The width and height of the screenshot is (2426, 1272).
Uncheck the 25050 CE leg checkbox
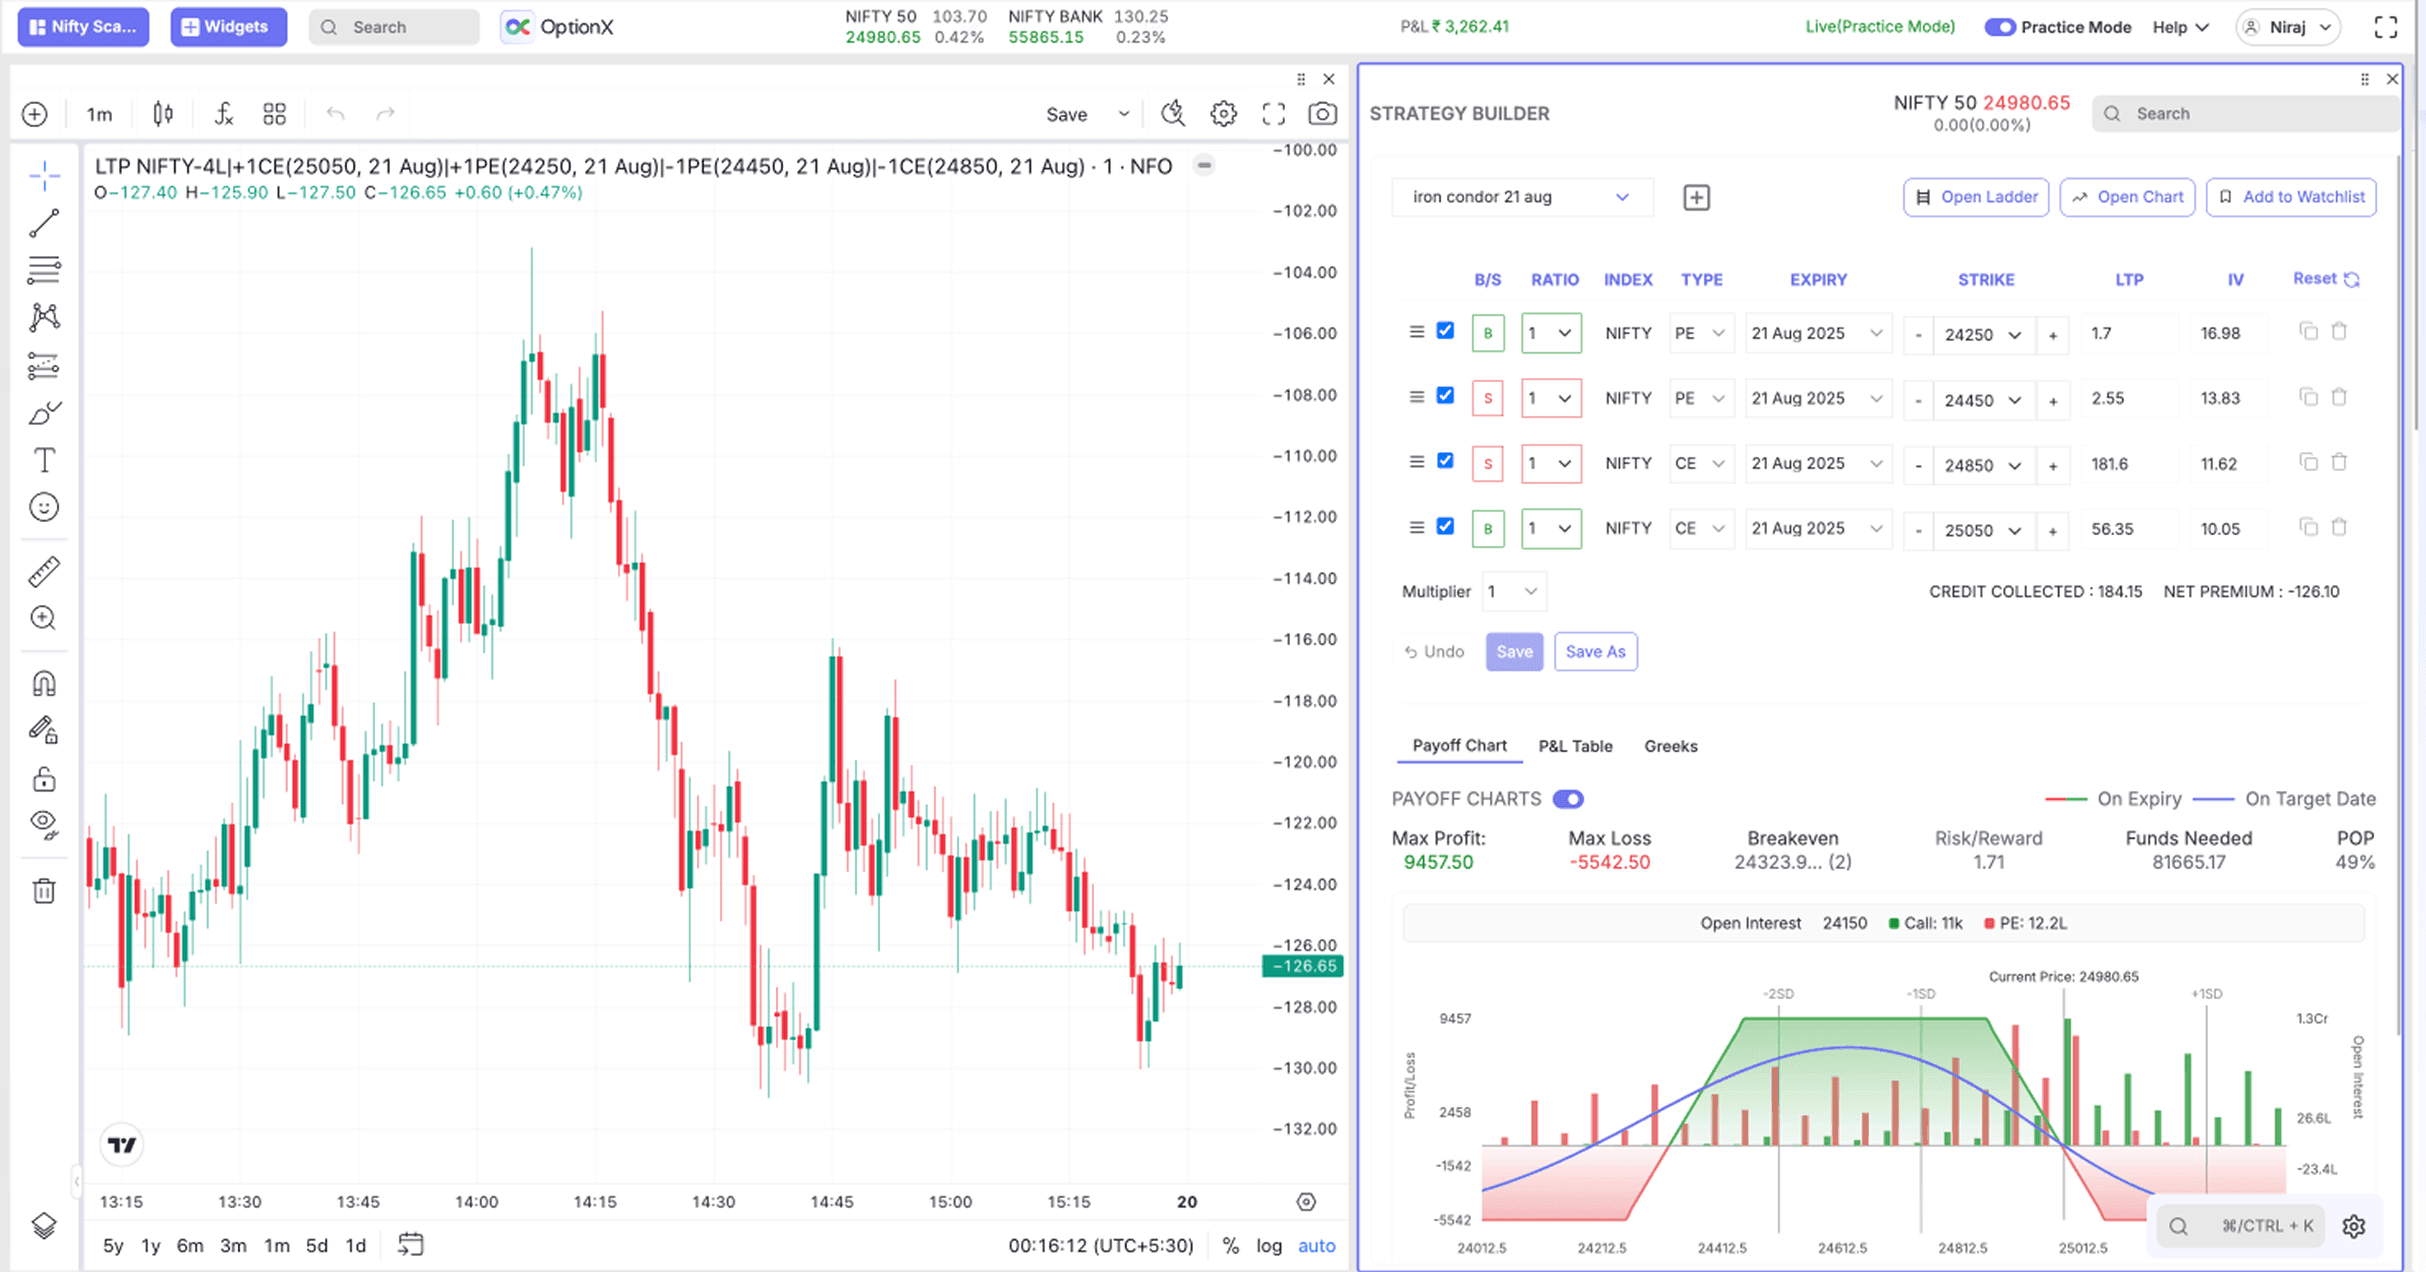click(x=1445, y=526)
